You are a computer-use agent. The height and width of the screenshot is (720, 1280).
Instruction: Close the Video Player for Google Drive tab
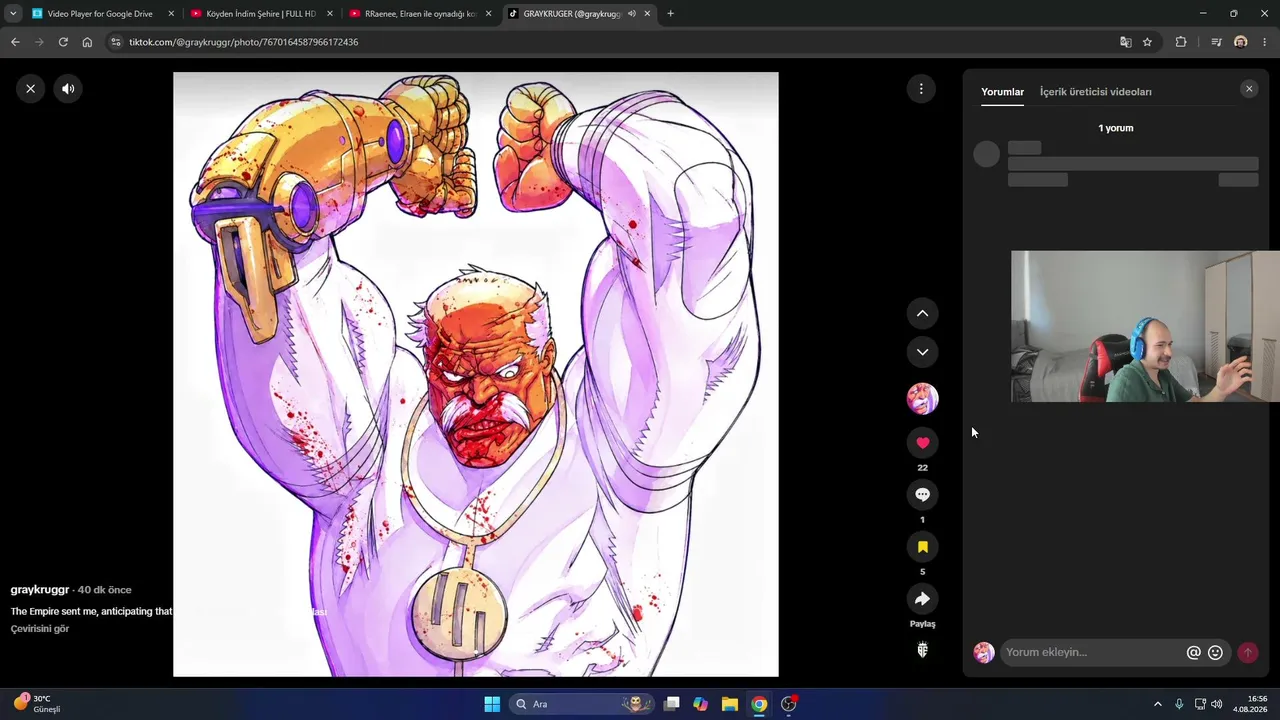click(171, 14)
